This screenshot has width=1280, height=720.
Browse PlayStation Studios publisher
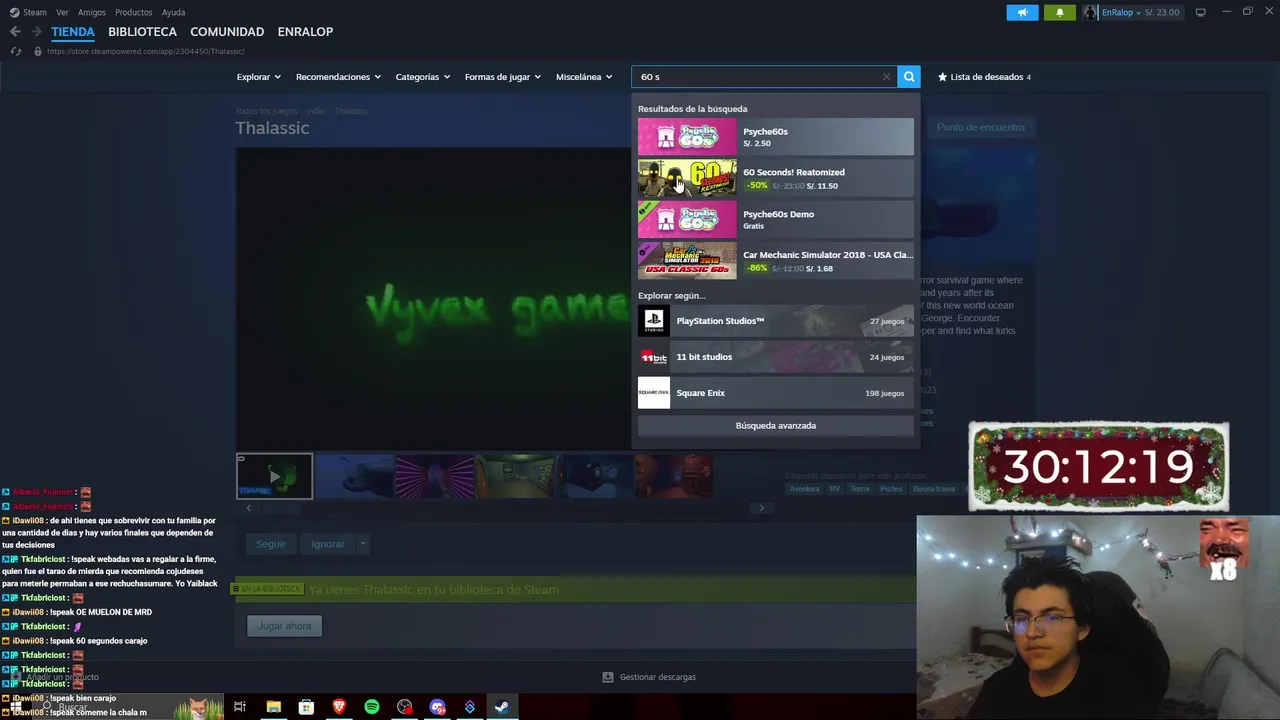(x=775, y=321)
